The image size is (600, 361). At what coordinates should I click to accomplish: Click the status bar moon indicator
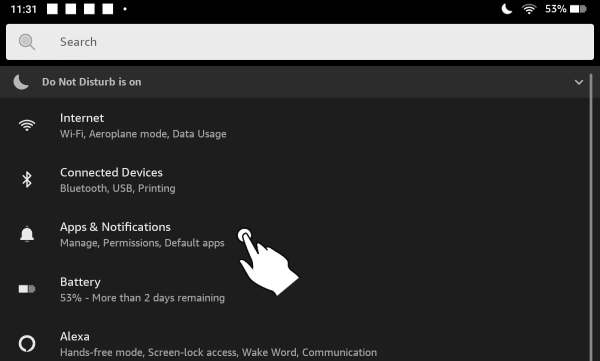point(507,9)
